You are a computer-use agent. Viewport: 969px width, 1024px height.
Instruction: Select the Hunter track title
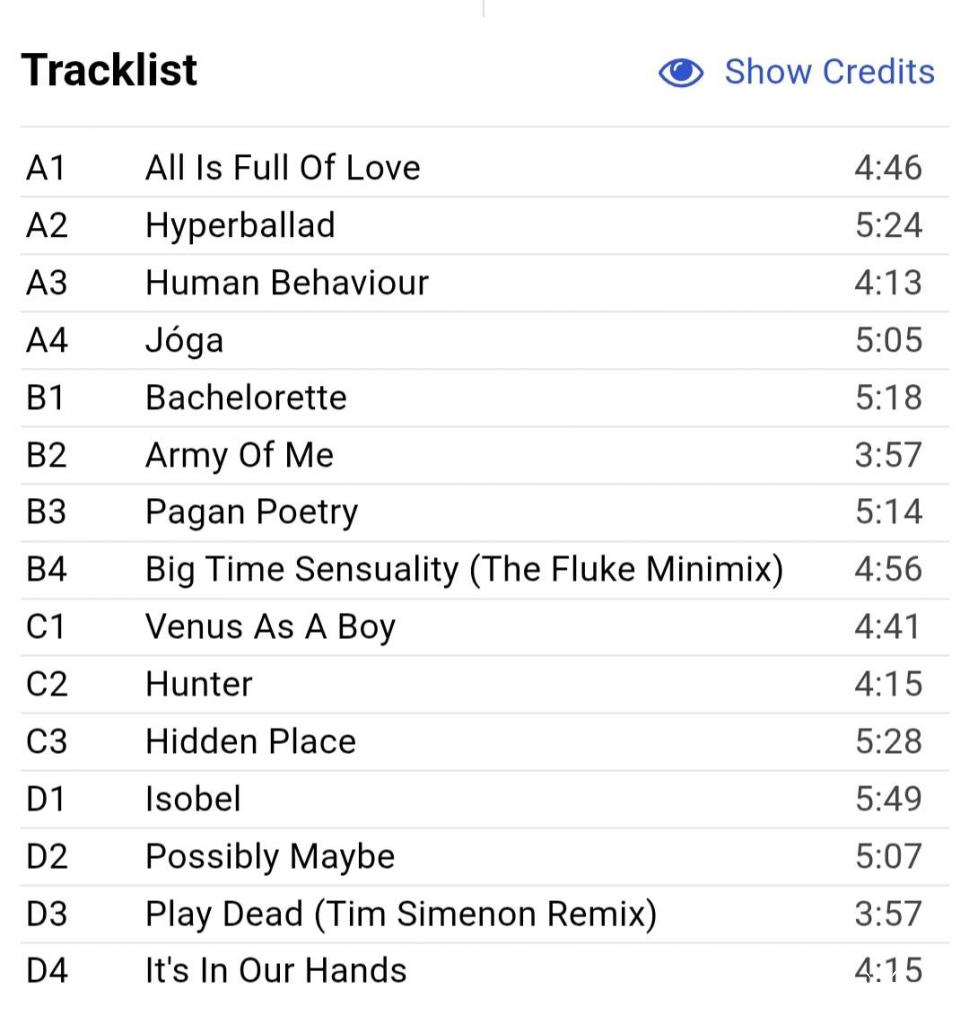pyautogui.click(x=199, y=684)
